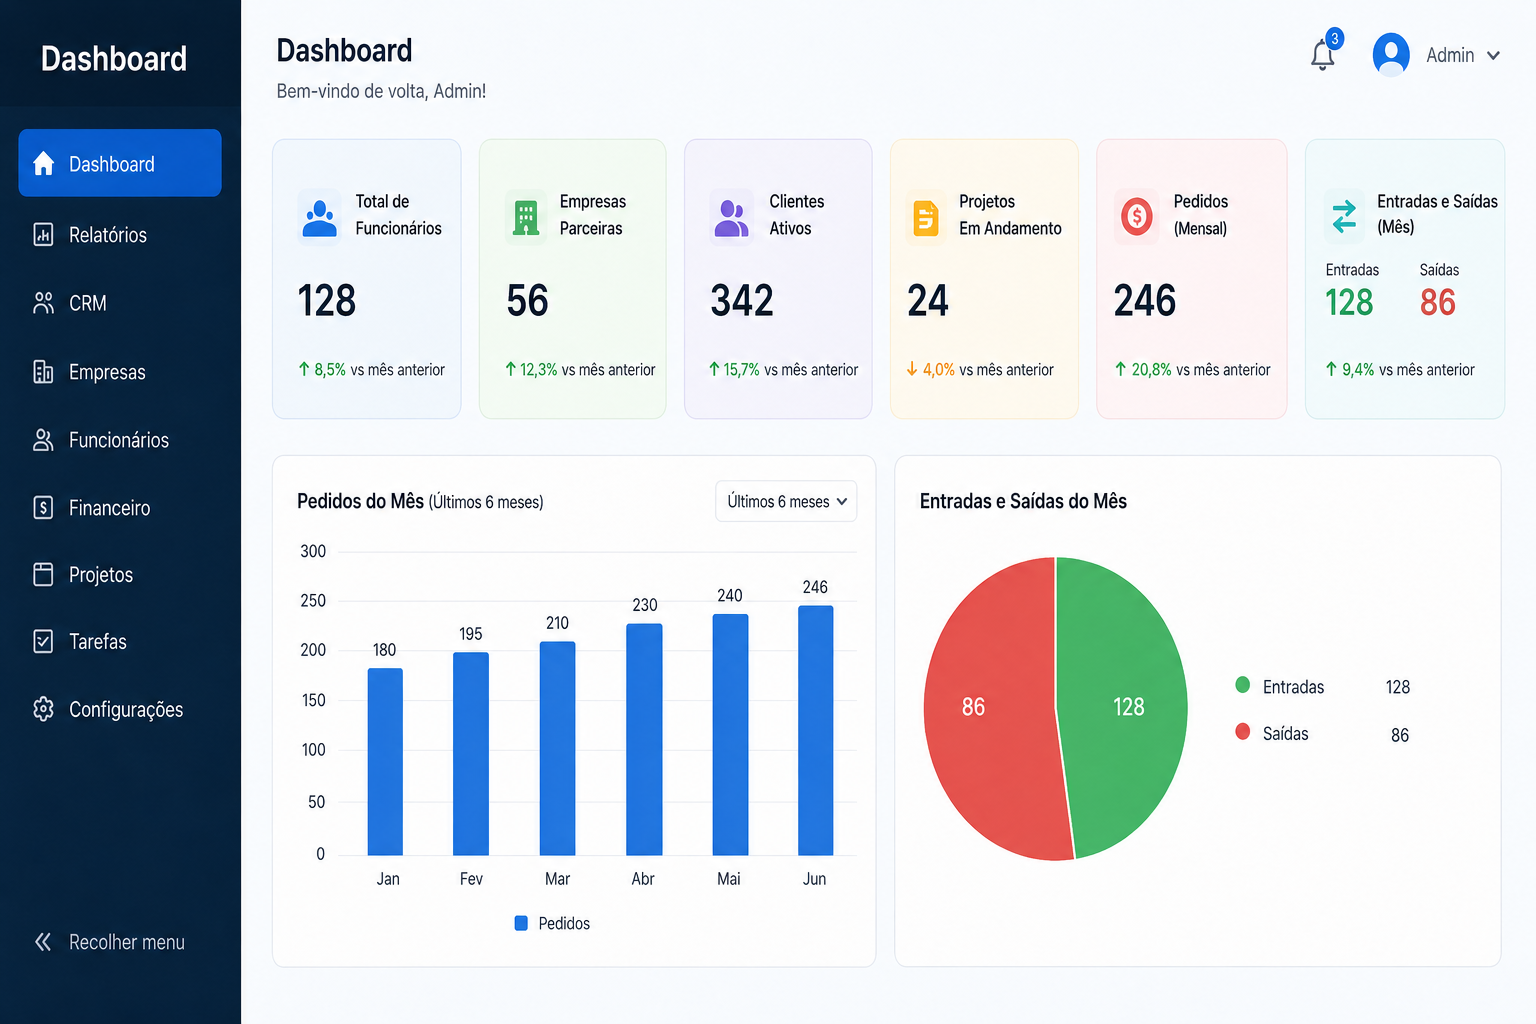
Task: Click the red 86 Saídas value in card
Action: [1438, 302]
